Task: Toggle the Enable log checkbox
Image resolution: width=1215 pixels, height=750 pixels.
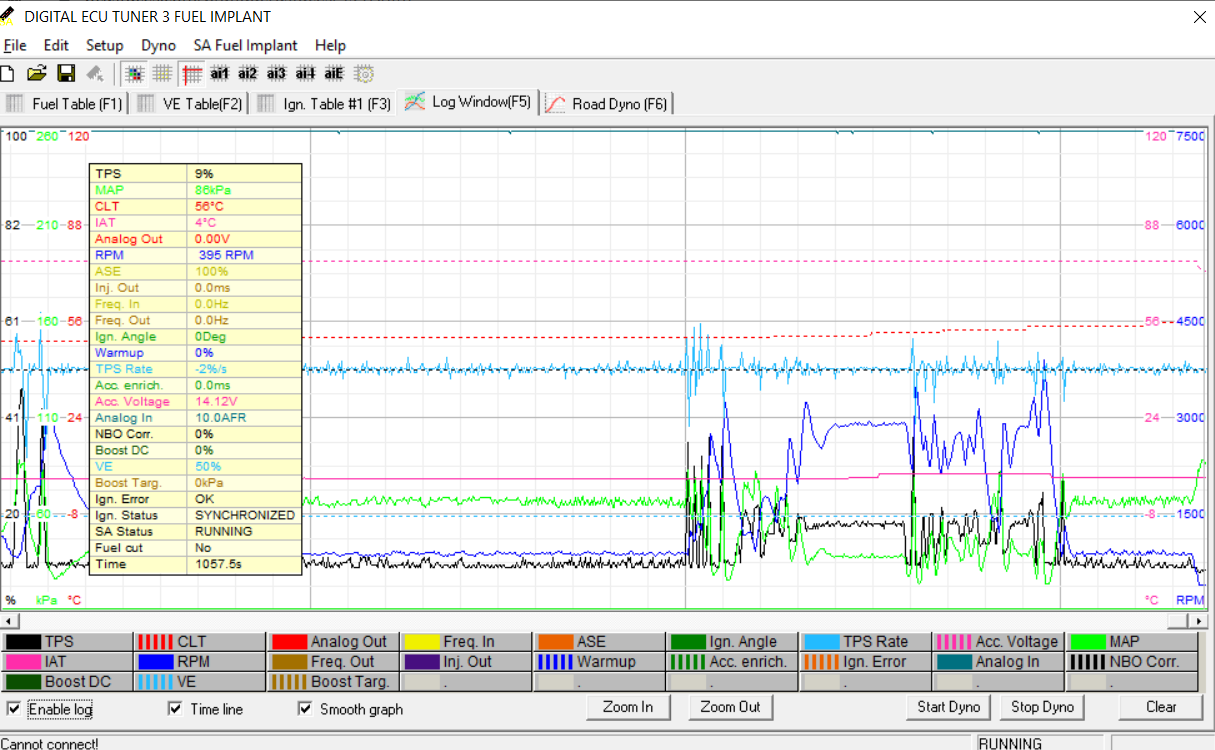Action: click(x=13, y=709)
